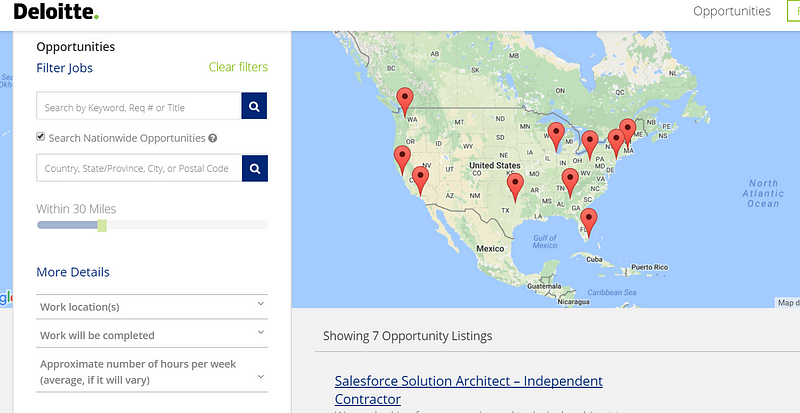This screenshot has width=800, height=413.
Task: Click the Within 30 Miles slider handle
Action: [x=102, y=226]
